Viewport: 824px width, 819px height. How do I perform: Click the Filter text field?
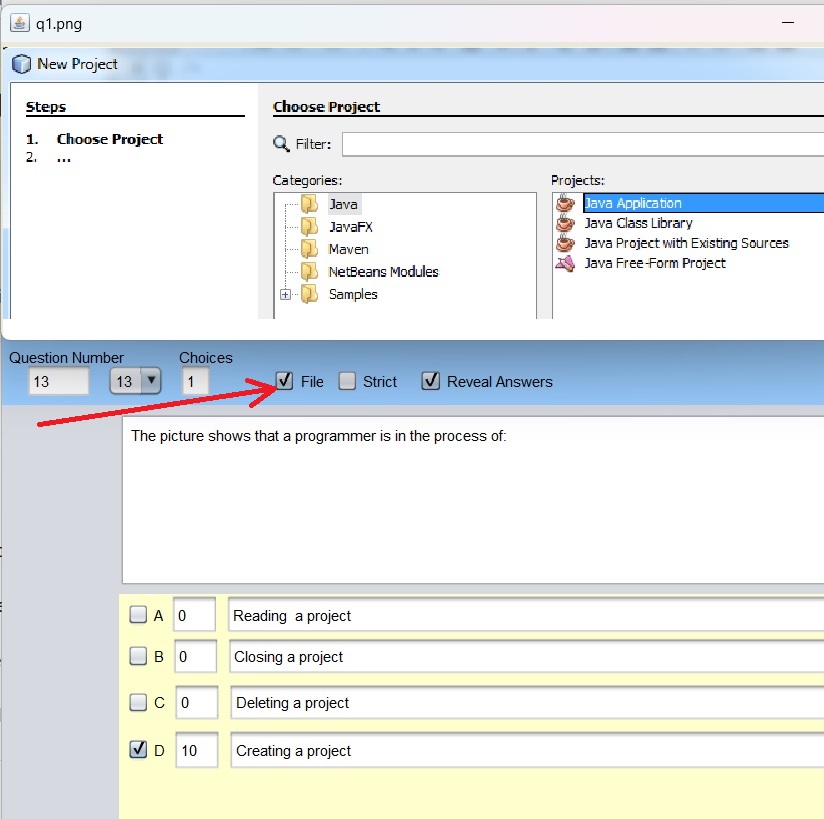point(583,144)
